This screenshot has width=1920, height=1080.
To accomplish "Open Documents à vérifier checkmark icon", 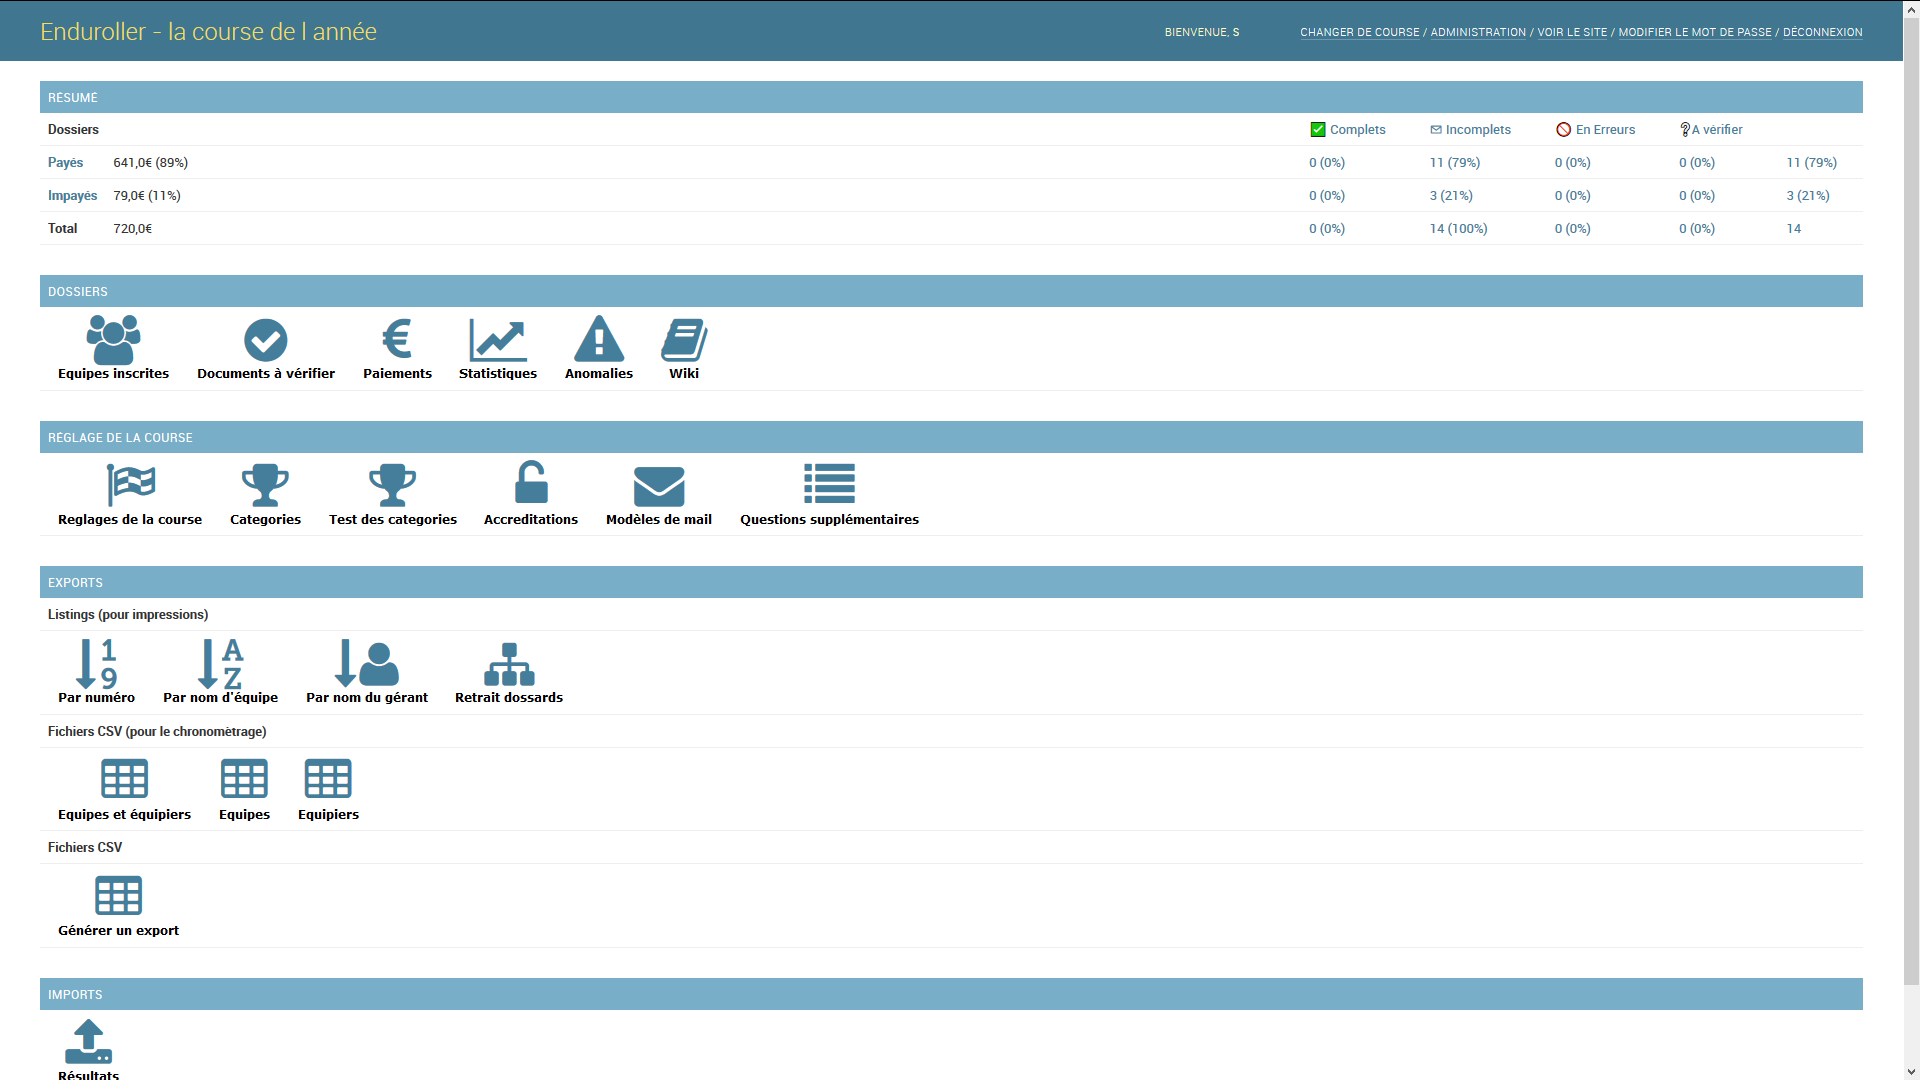I will pyautogui.click(x=266, y=341).
